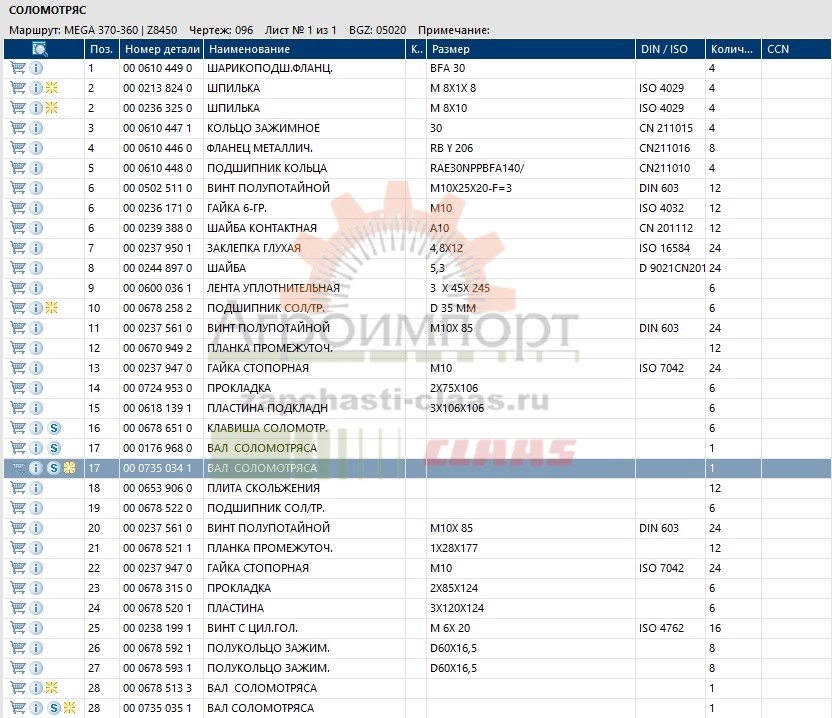Open info for ШАРИКОПОДШ.ФЛАНЦ. row
832x718 pixels.
point(36,68)
